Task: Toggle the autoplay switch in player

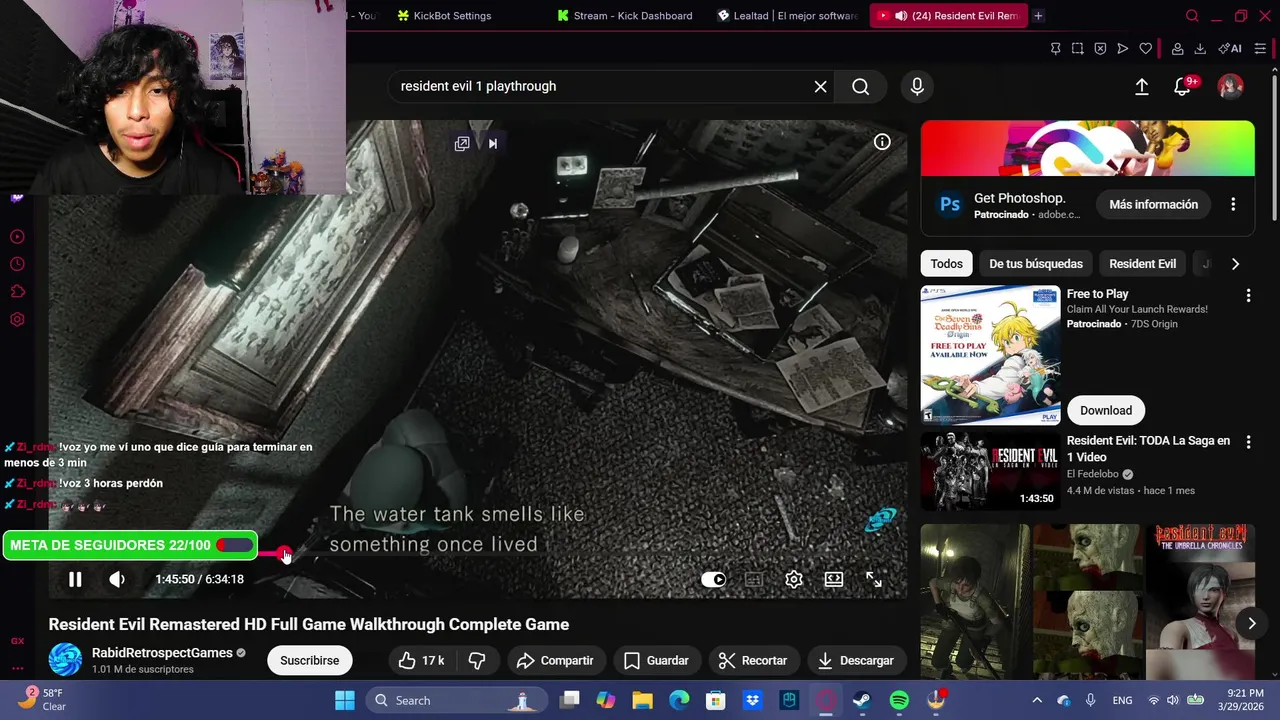Action: point(713,579)
